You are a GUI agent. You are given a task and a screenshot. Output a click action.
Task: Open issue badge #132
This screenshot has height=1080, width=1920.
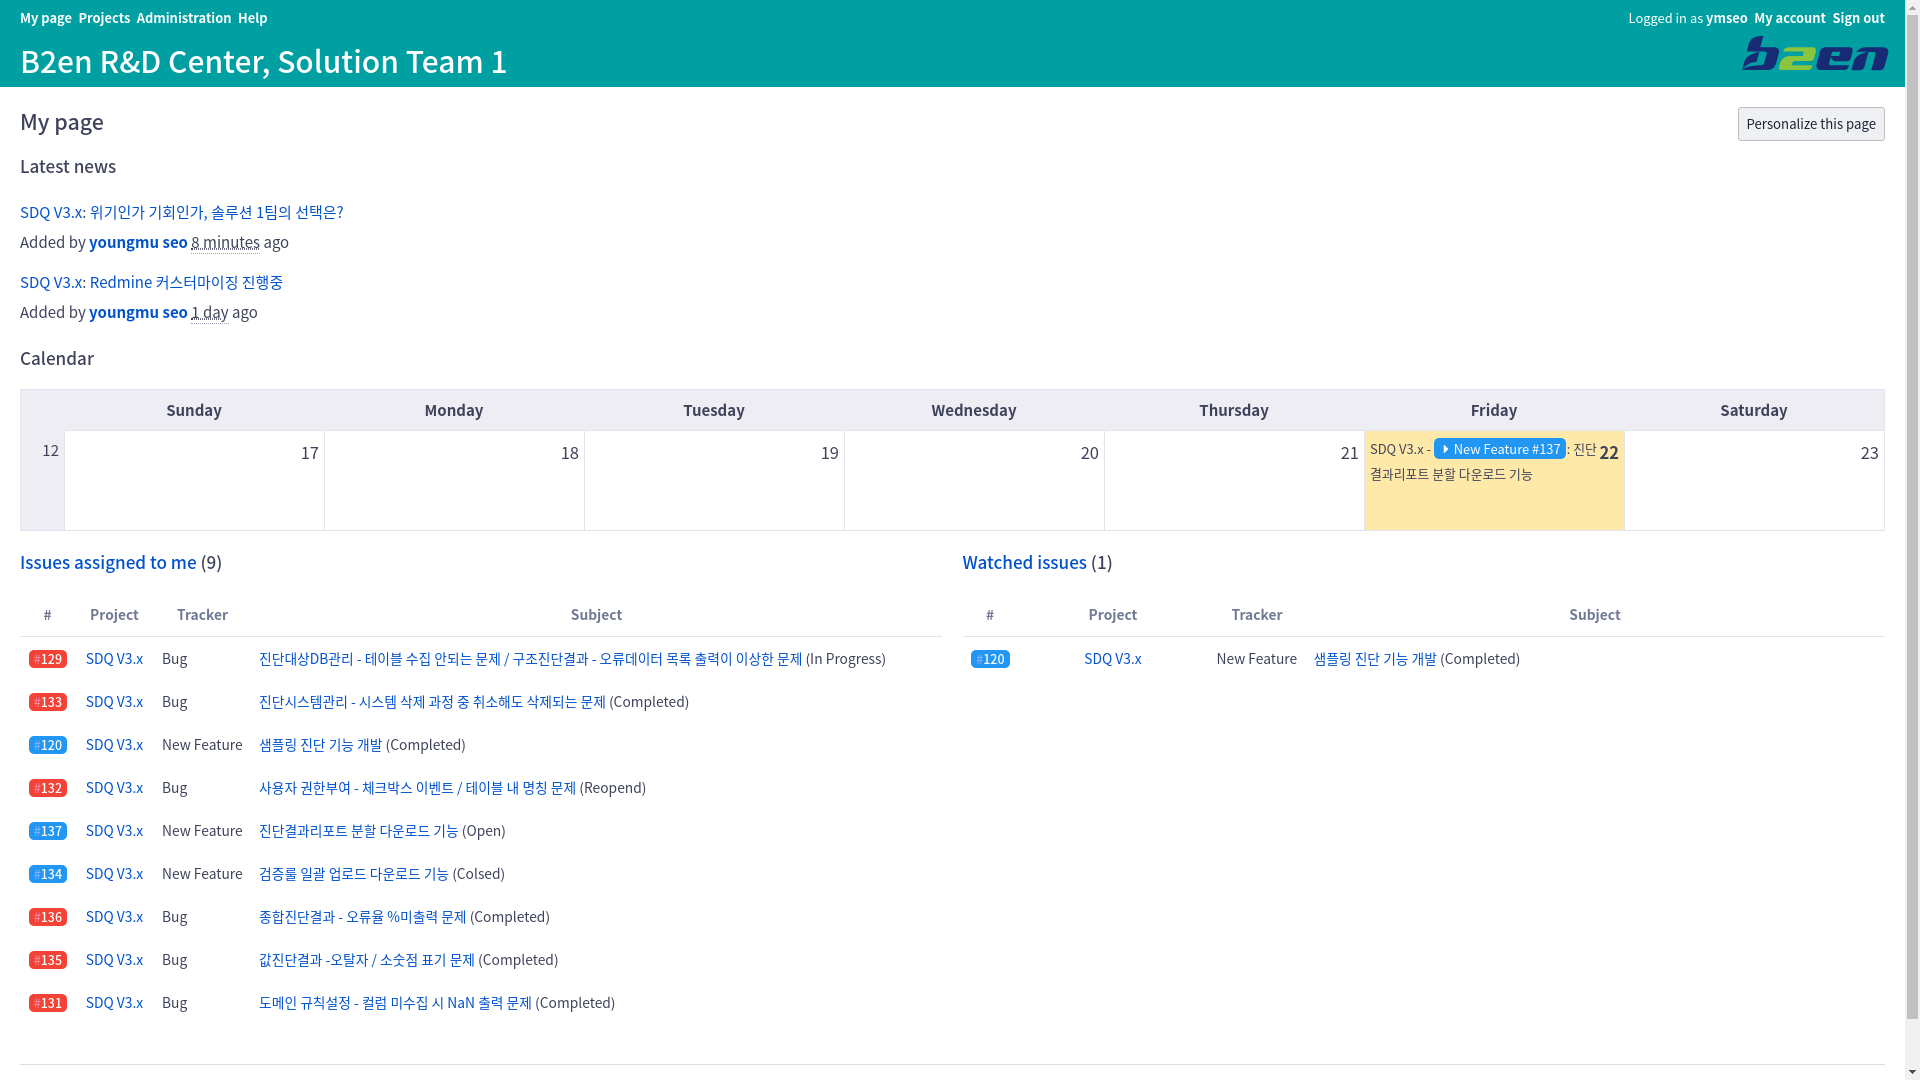tap(48, 788)
